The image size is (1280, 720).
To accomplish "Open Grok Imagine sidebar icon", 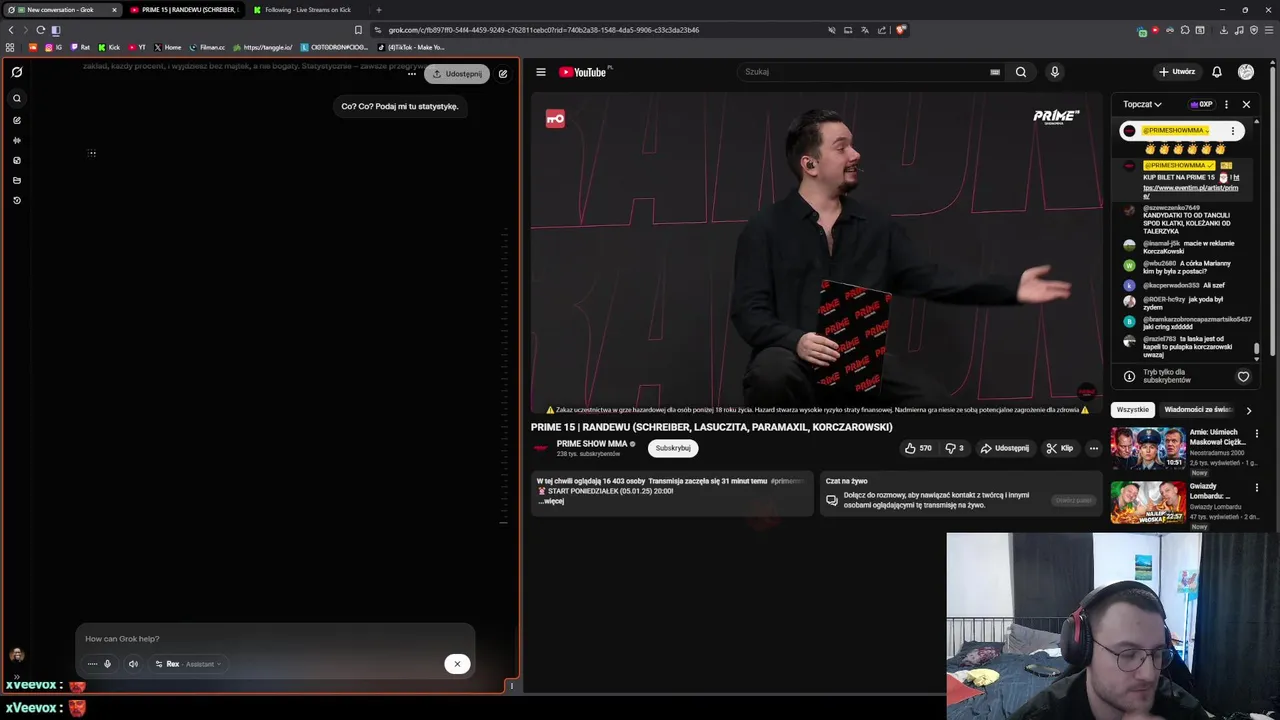I will pos(17,160).
